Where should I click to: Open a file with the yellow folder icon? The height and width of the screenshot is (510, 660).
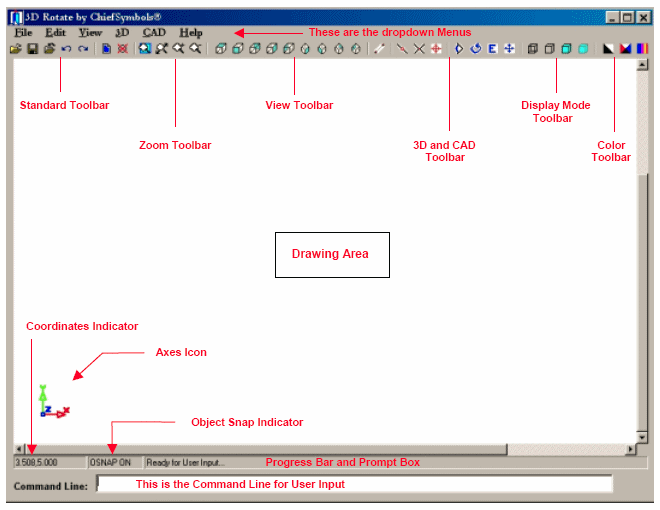tap(16, 49)
